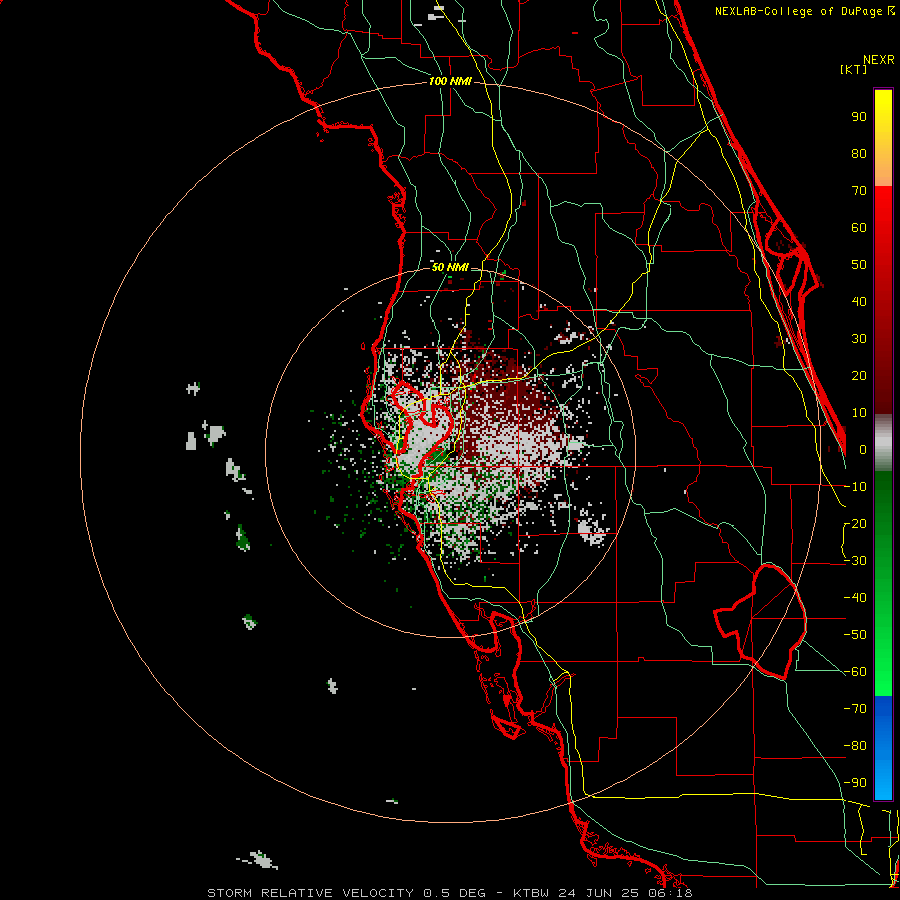Click the -20 value on velocity scale
This screenshot has height=900, width=900.
coord(855,523)
